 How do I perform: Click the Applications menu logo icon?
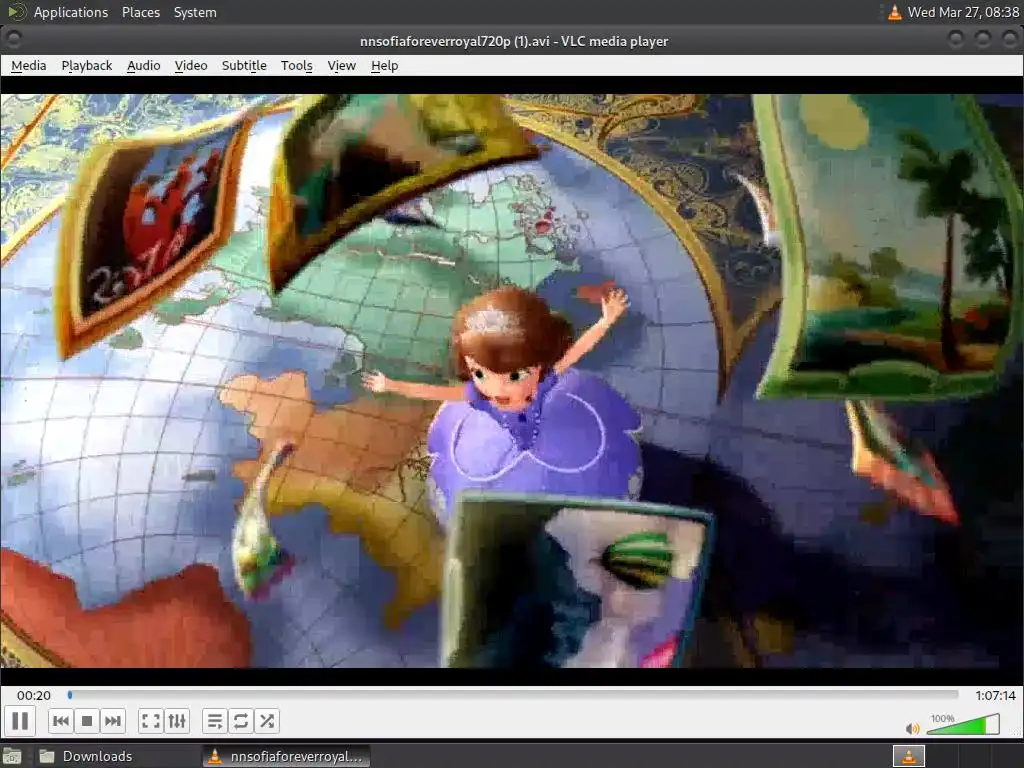click(16, 12)
